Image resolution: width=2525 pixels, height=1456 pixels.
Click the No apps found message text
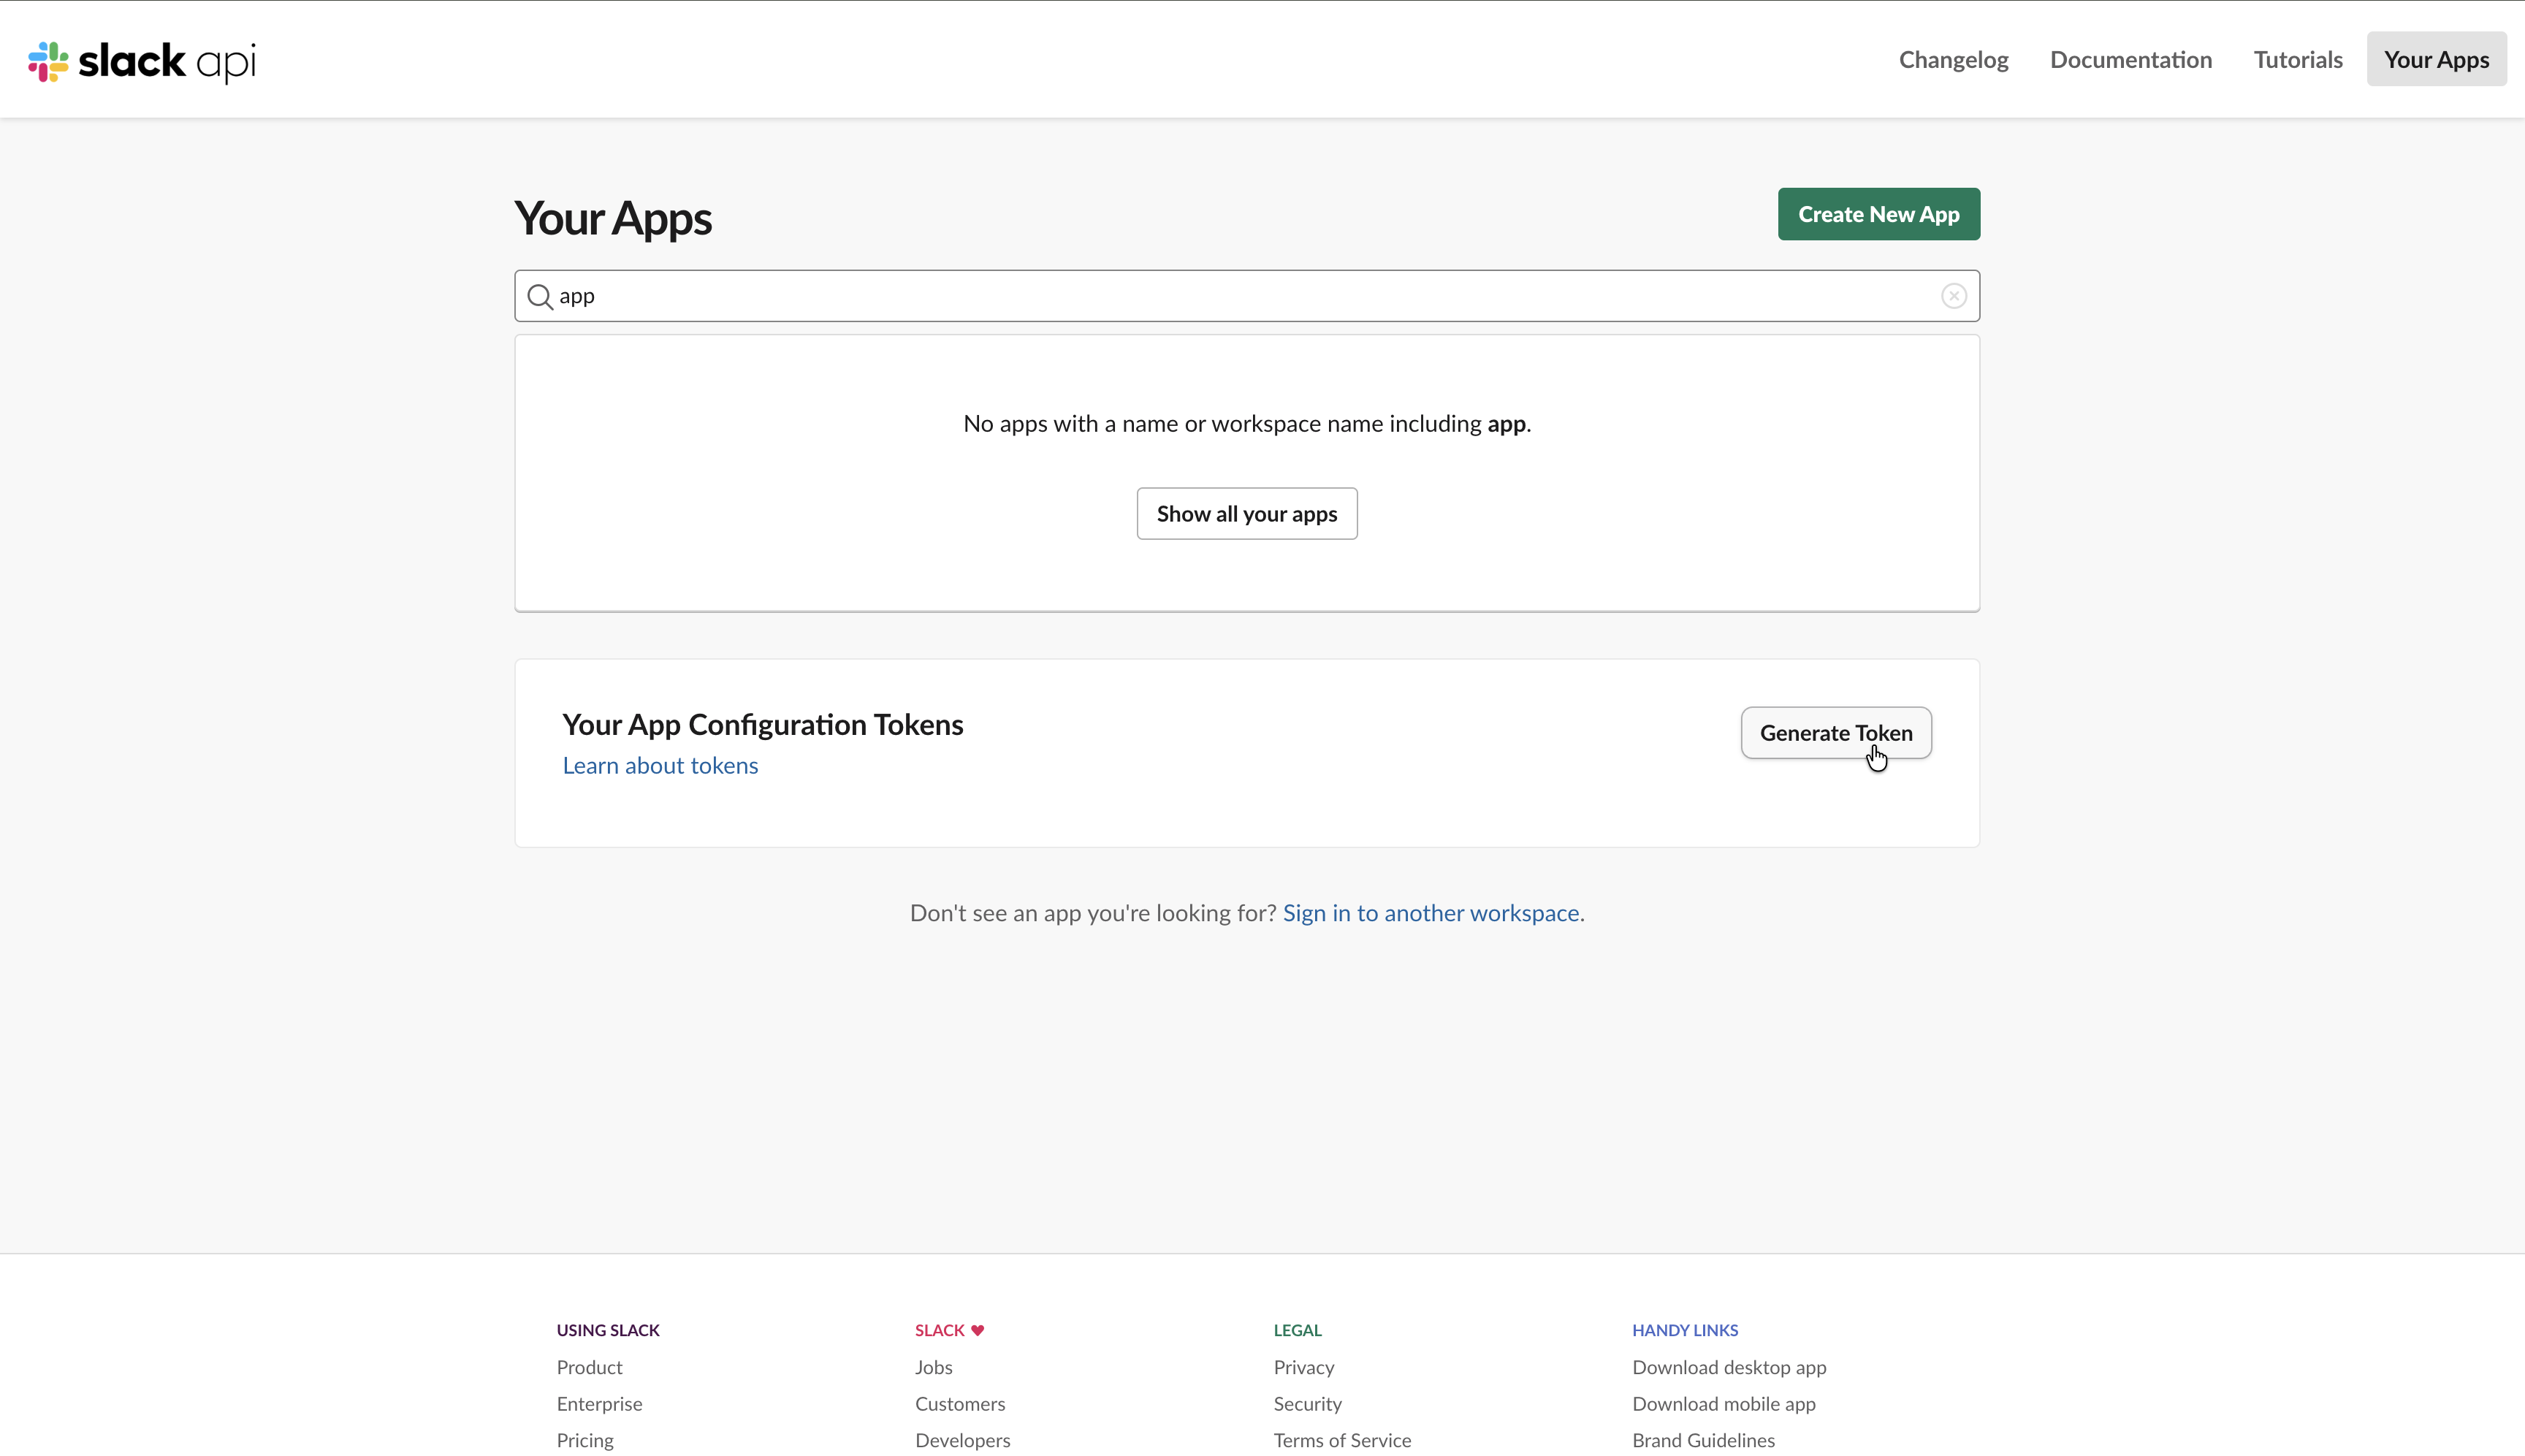pyautogui.click(x=1246, y=424)
